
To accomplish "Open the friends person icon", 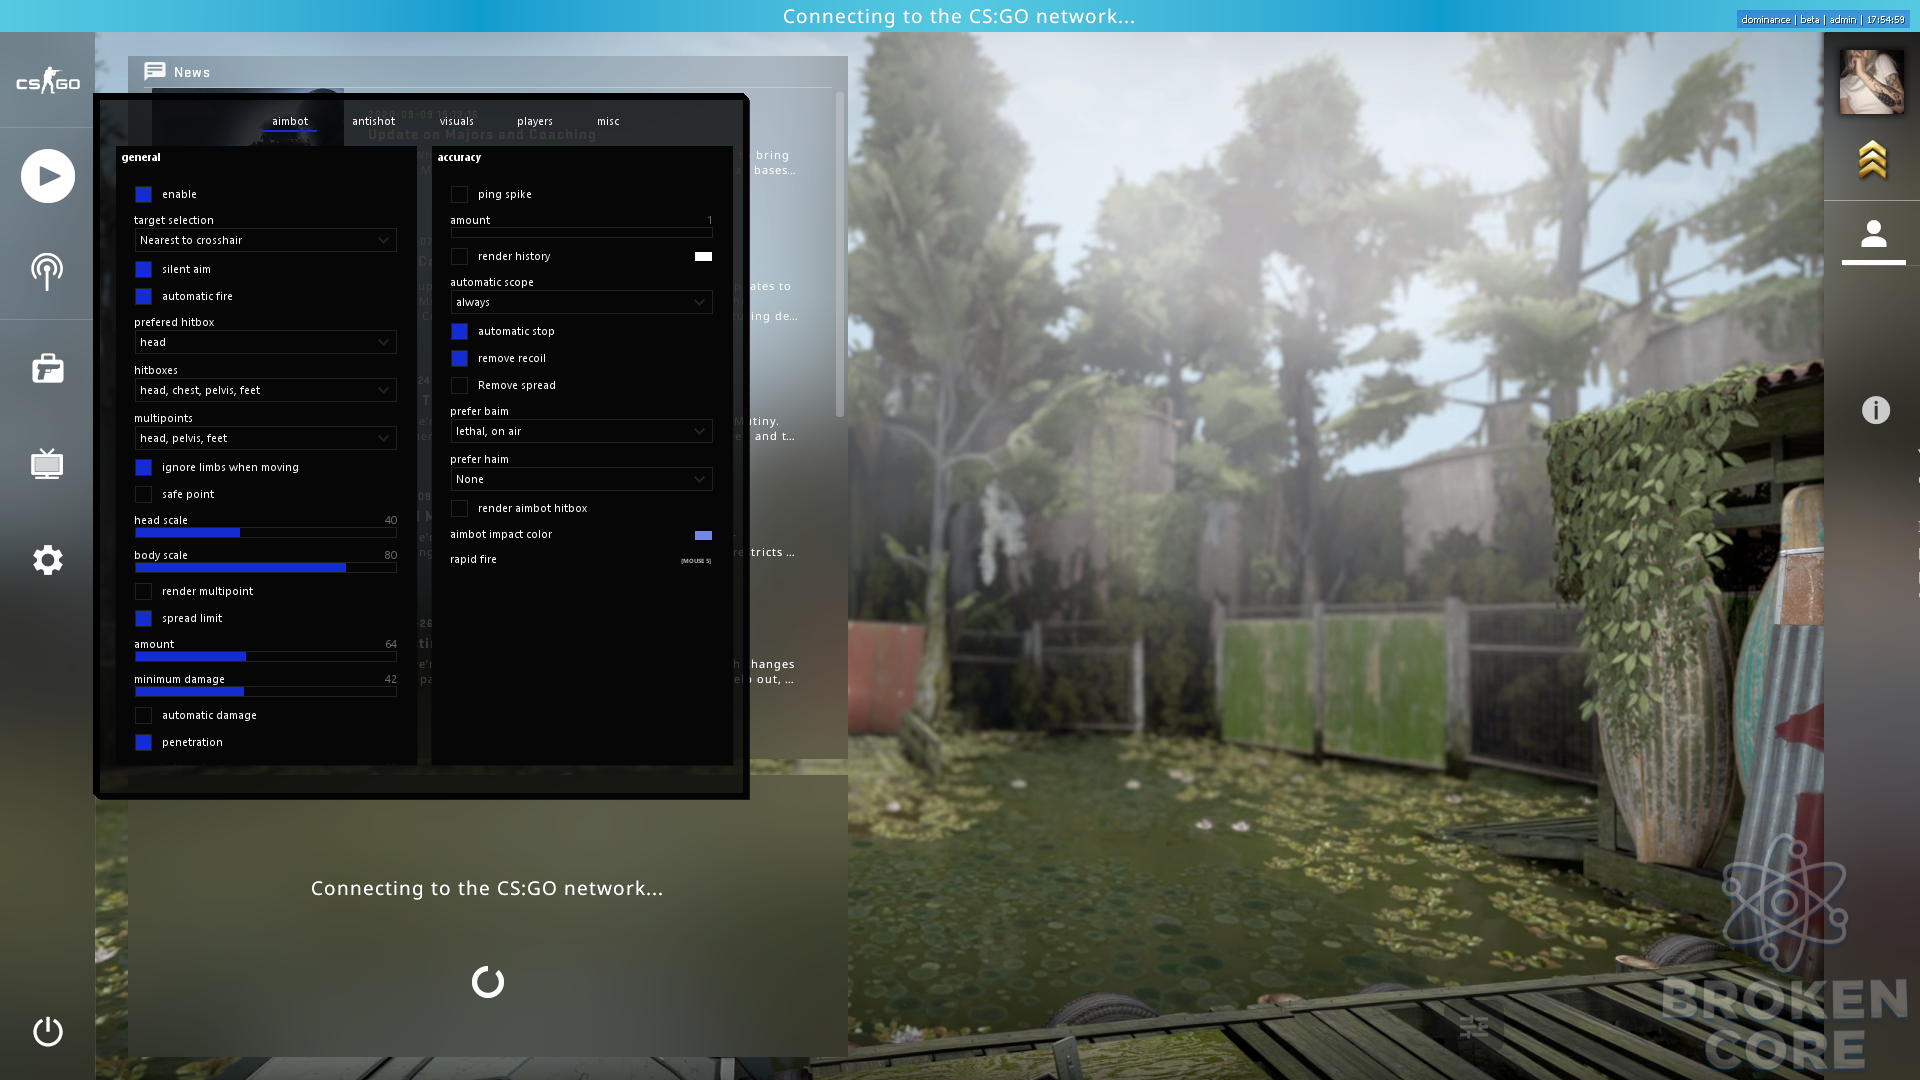I will point(1873,234).
